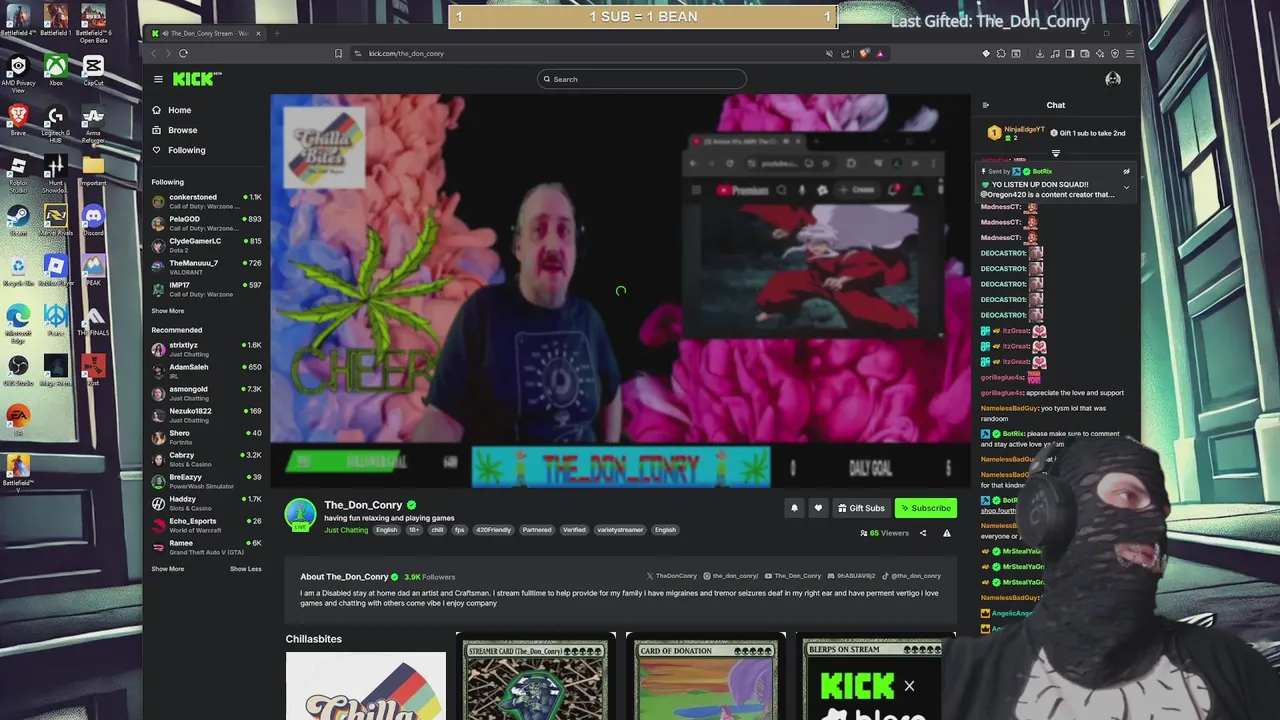1280x720 pixels.
Task: Click the 420Friendly tag
Action: coord(493,530)
